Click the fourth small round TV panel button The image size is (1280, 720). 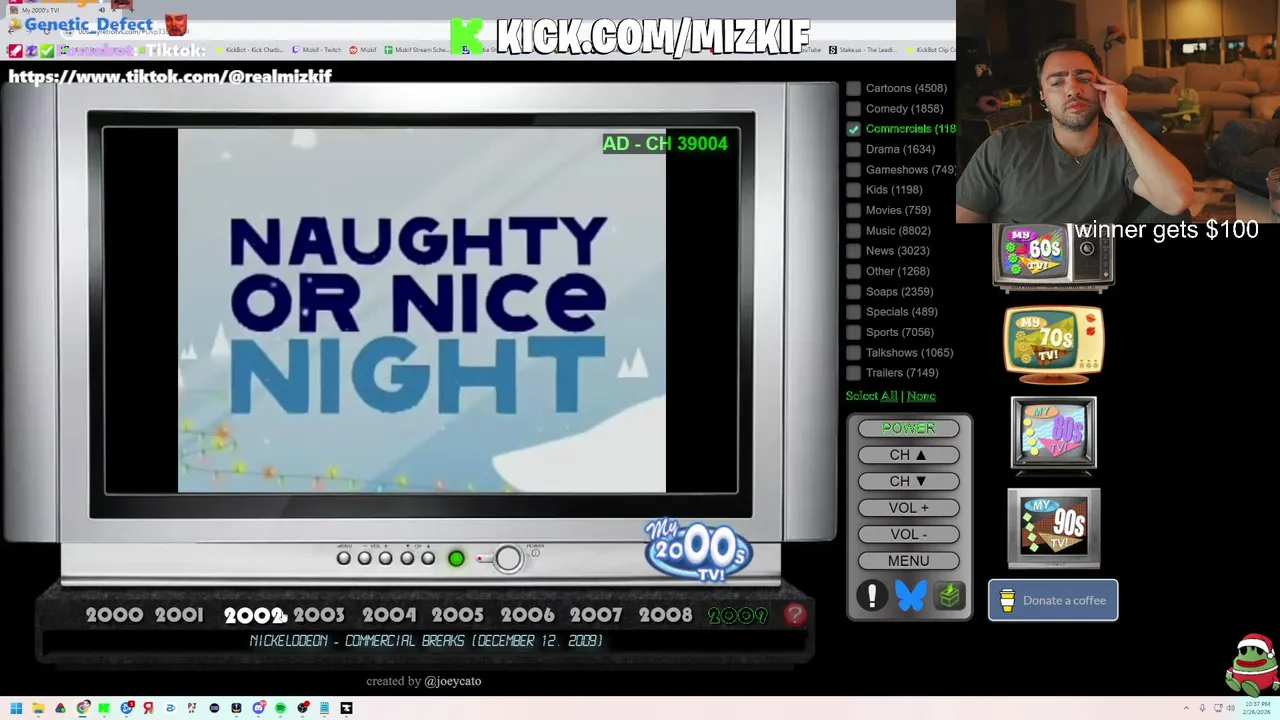407,558
